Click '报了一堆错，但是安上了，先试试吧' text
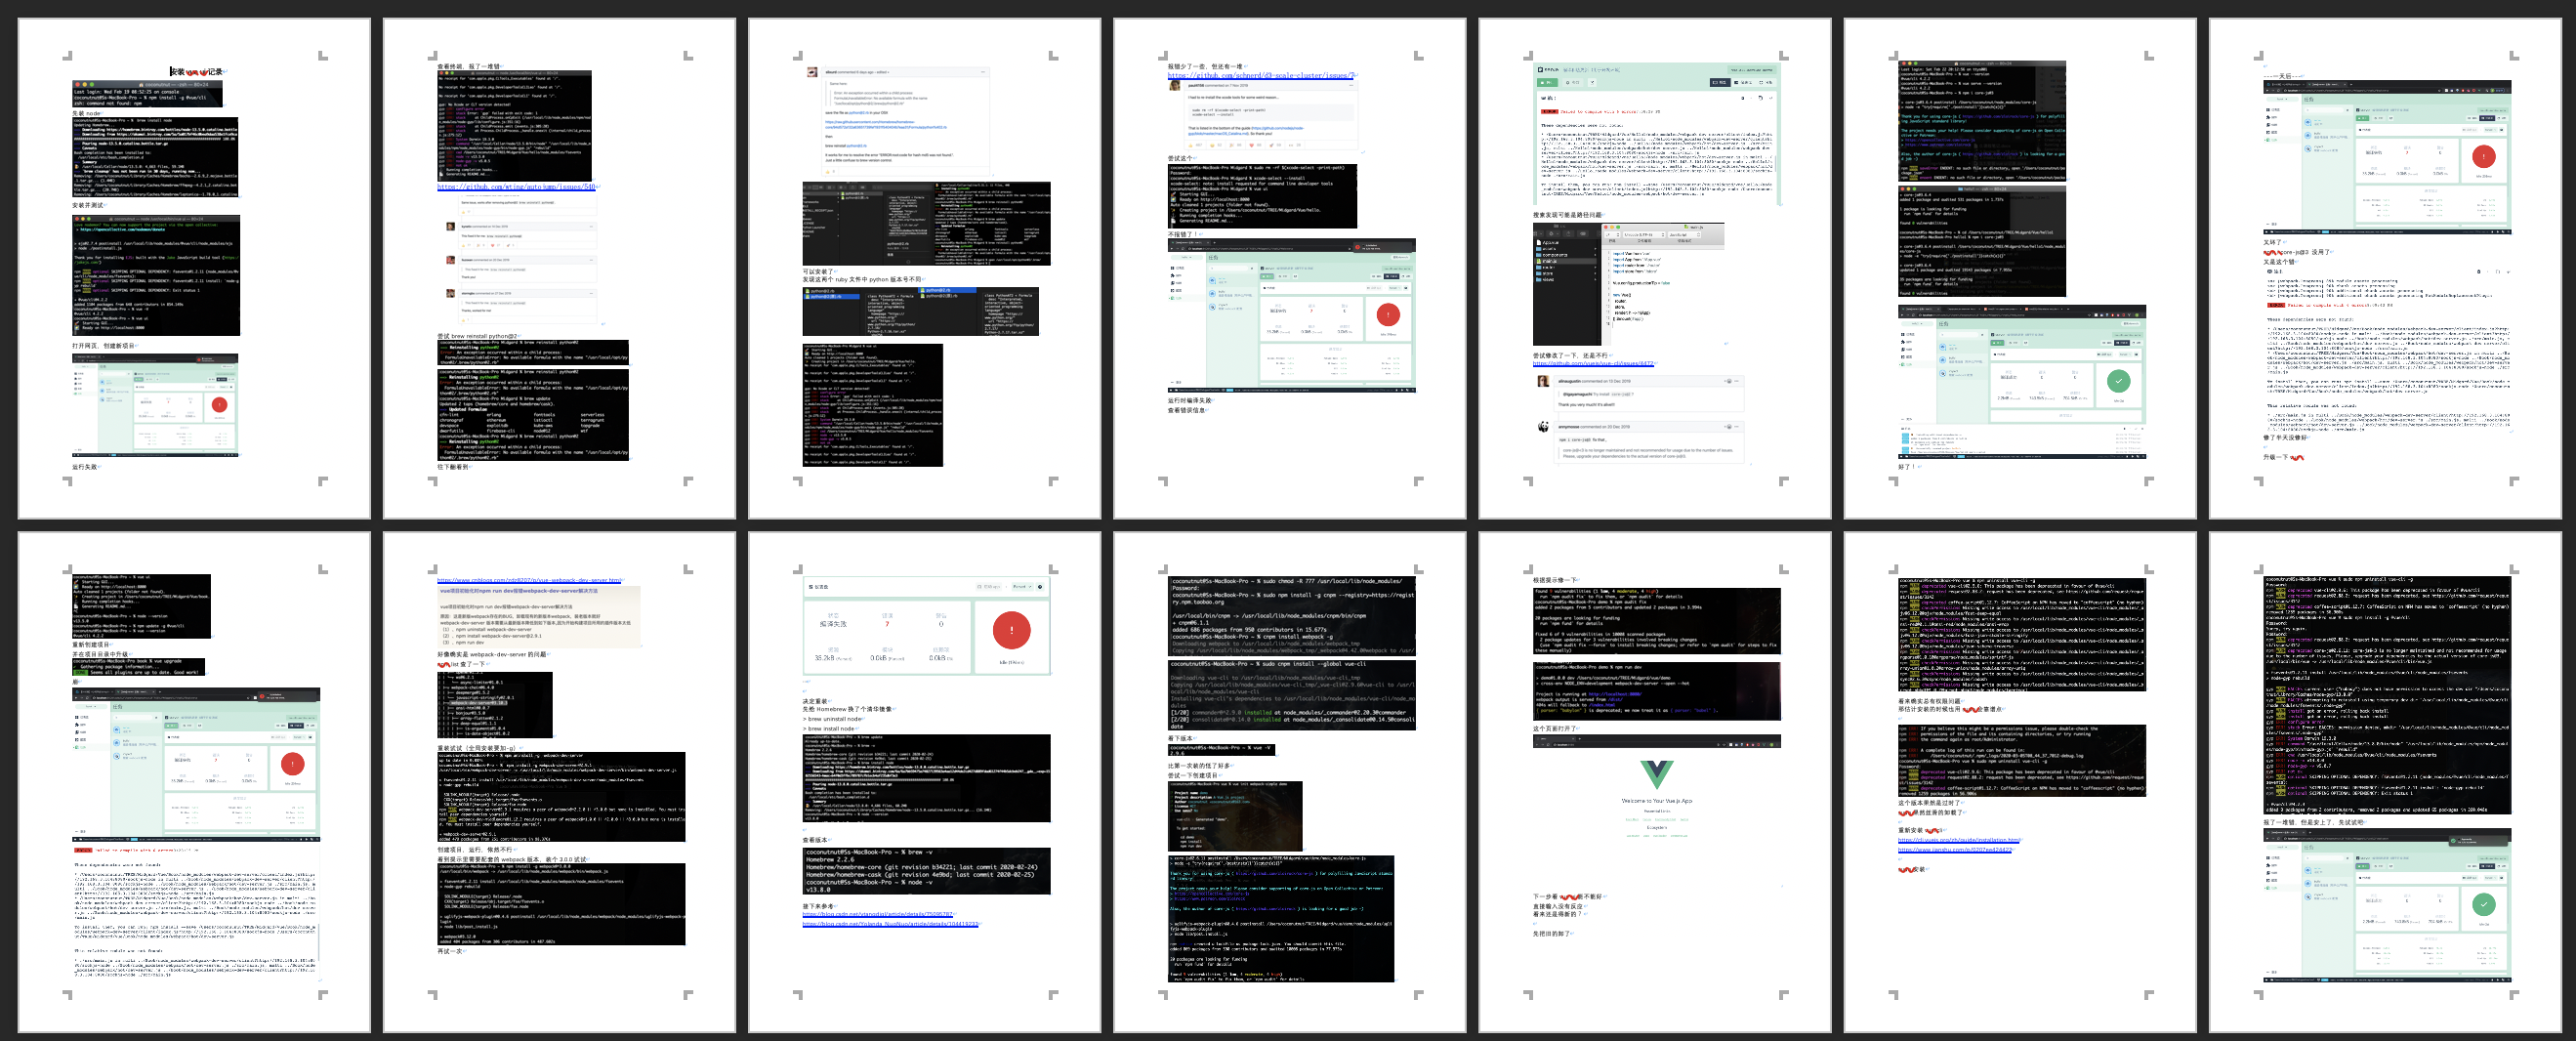 2314,822
